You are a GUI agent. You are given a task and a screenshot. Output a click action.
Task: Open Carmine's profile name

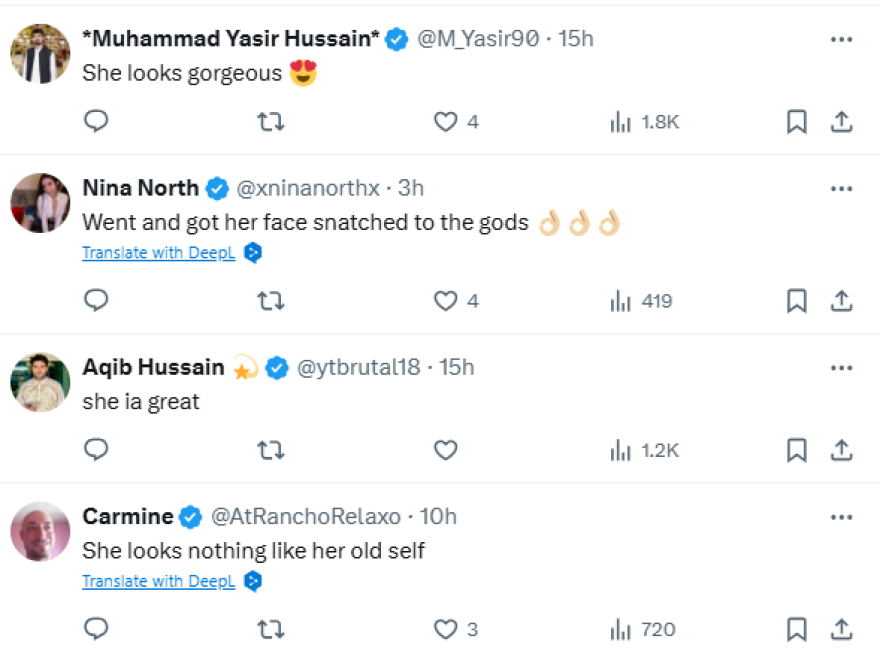tap(127, 517)
